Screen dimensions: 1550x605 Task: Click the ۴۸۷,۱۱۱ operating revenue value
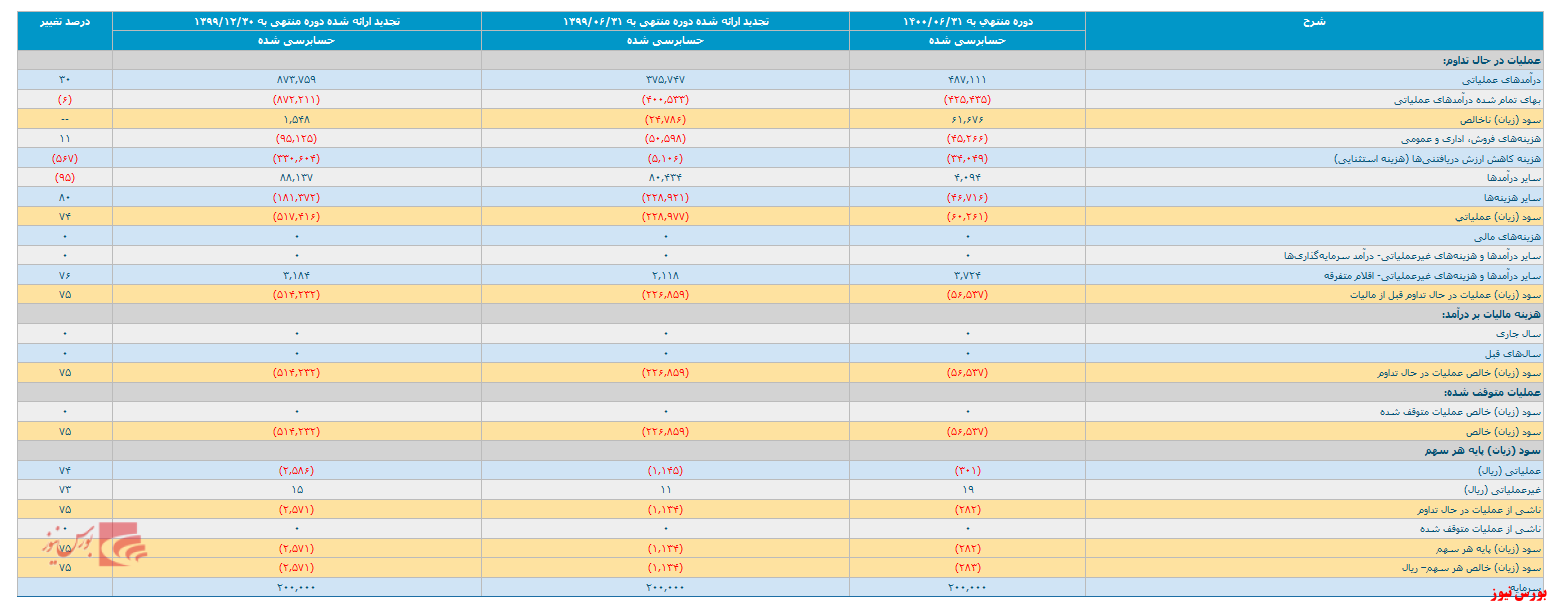[x=967, y=80]
